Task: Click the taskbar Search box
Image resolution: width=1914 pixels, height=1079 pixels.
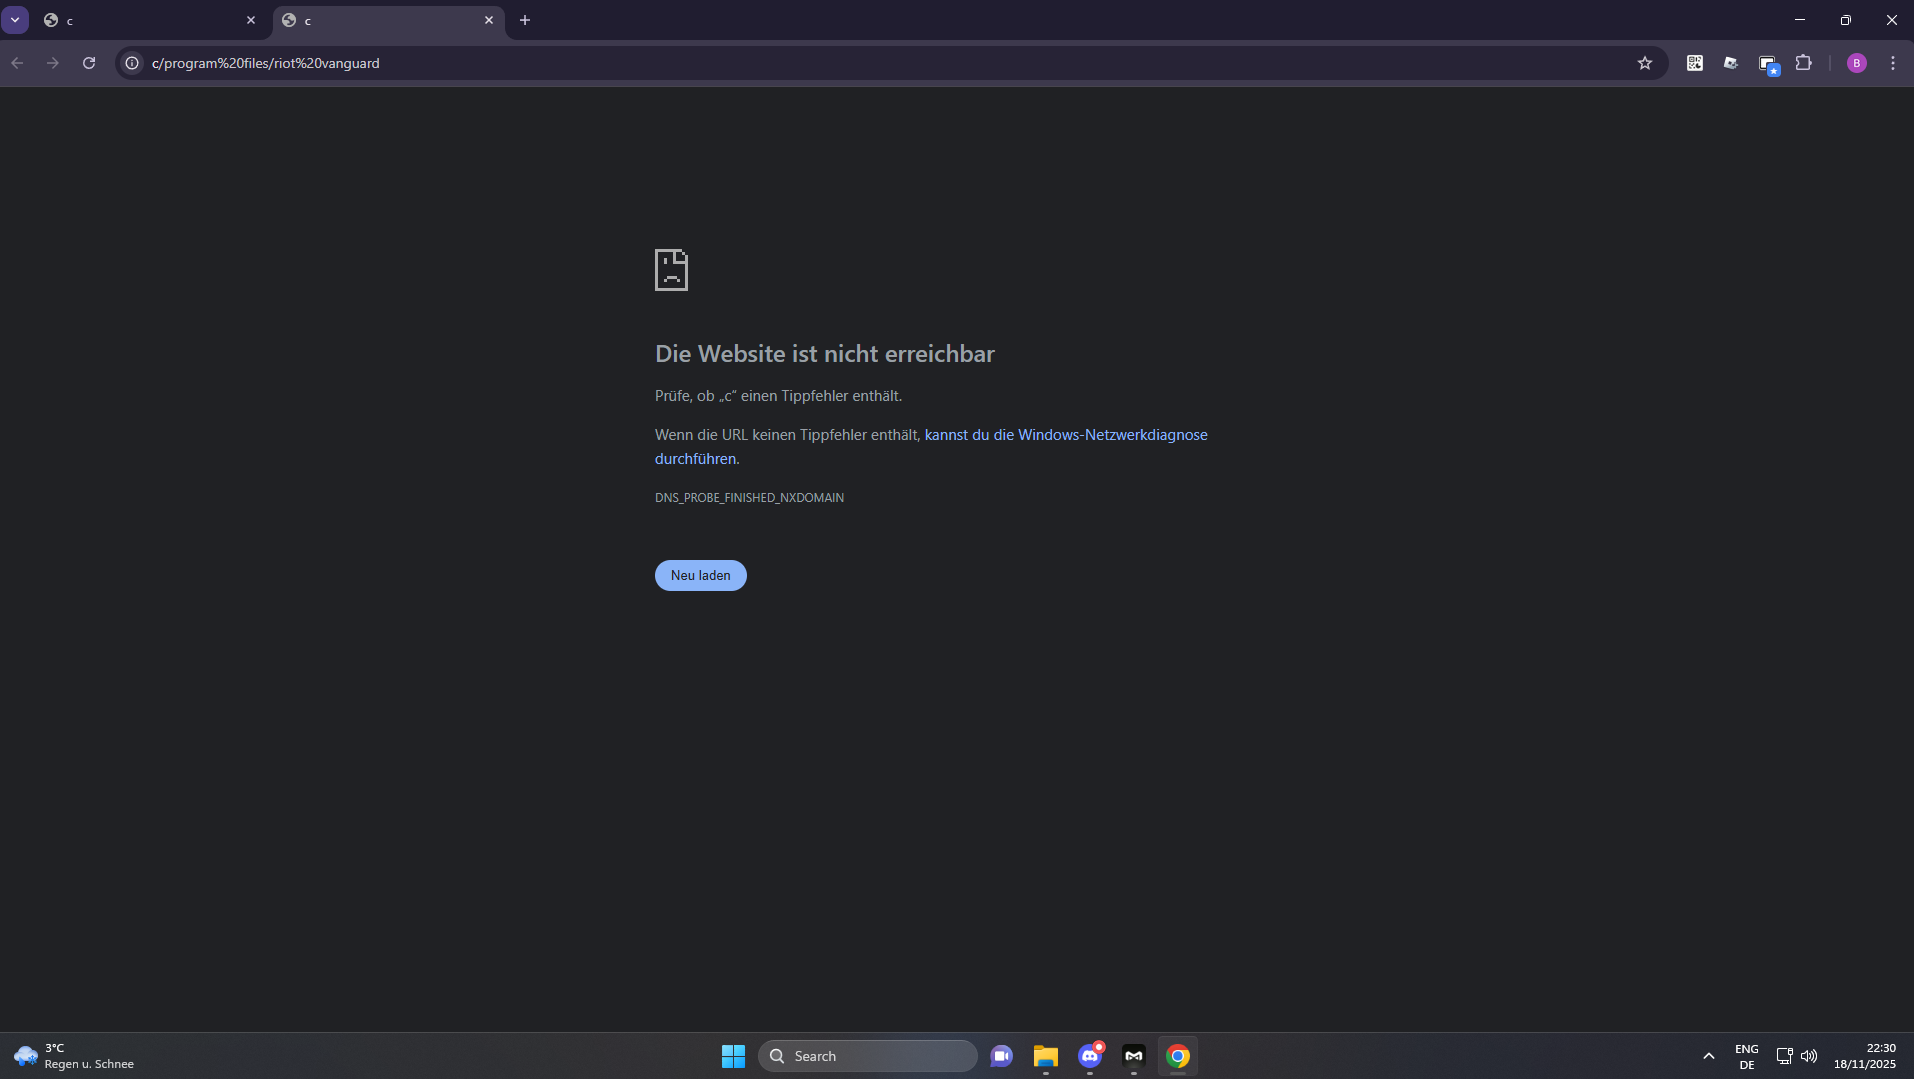Action: [868, 1056]
